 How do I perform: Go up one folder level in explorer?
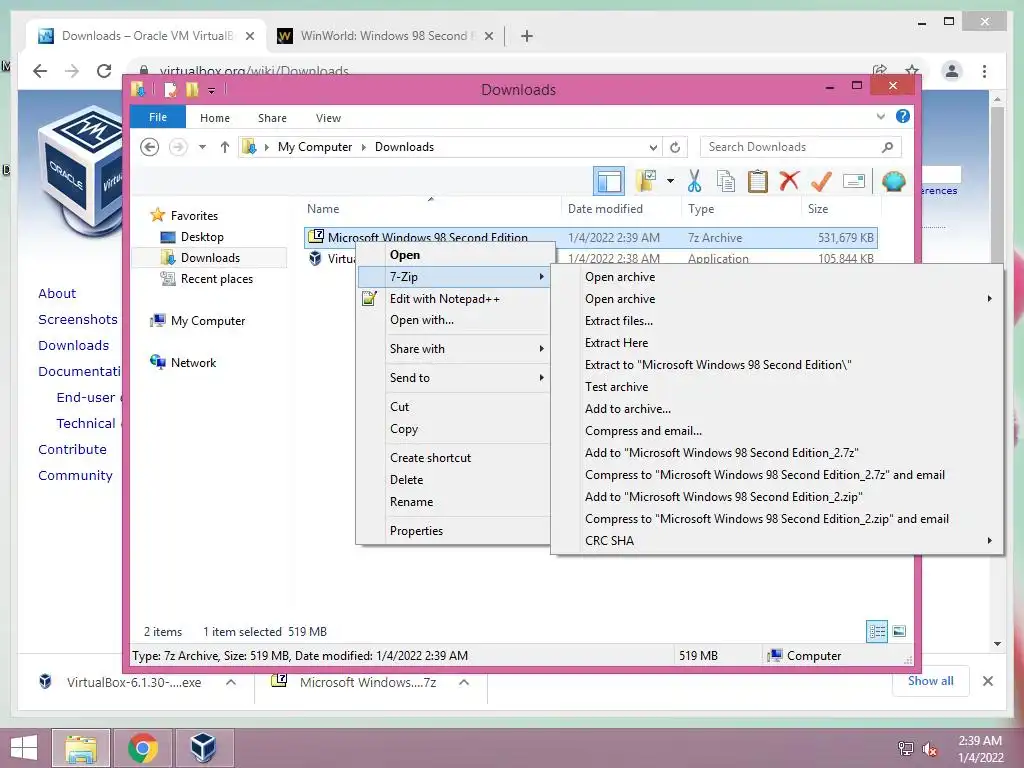[225, 147]
